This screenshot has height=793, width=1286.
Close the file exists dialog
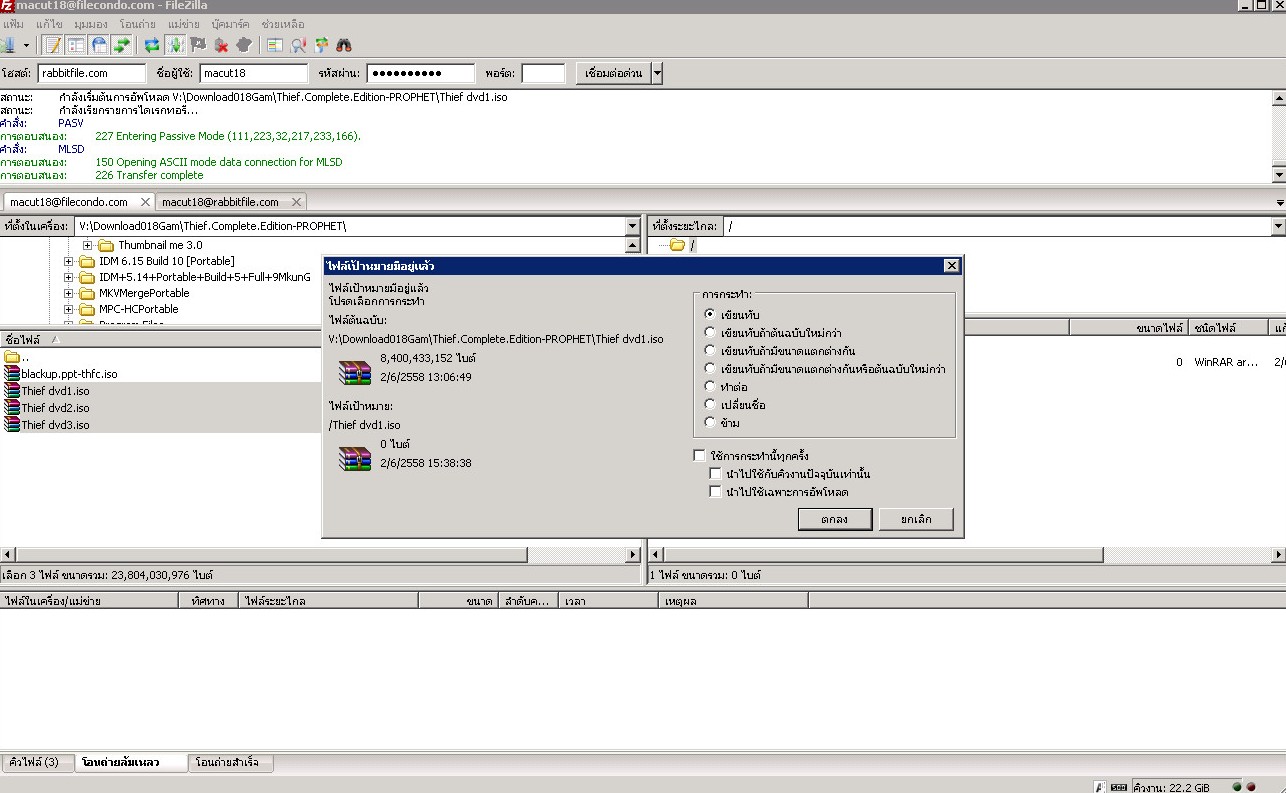point(952,265)
